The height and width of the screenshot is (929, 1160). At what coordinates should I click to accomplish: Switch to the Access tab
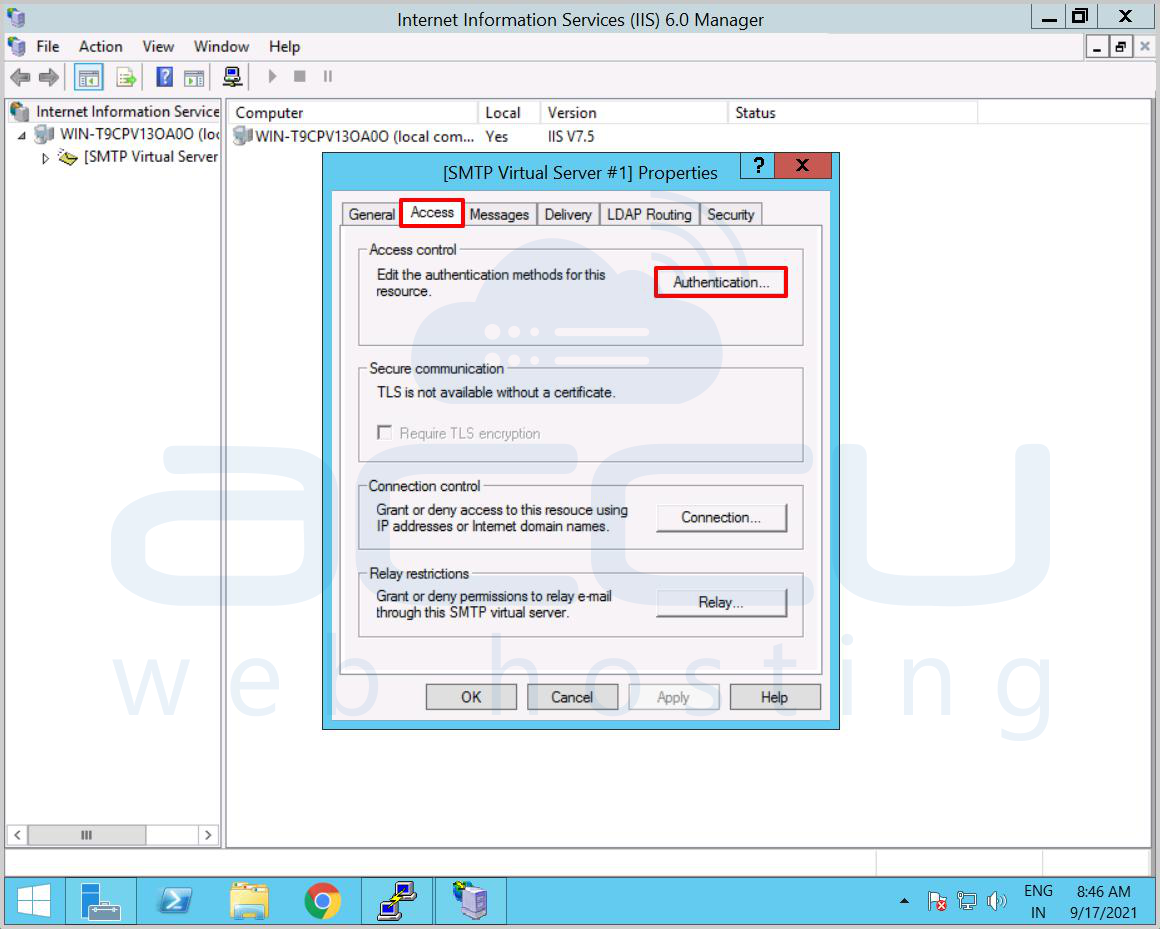click(x=432, y=213)
